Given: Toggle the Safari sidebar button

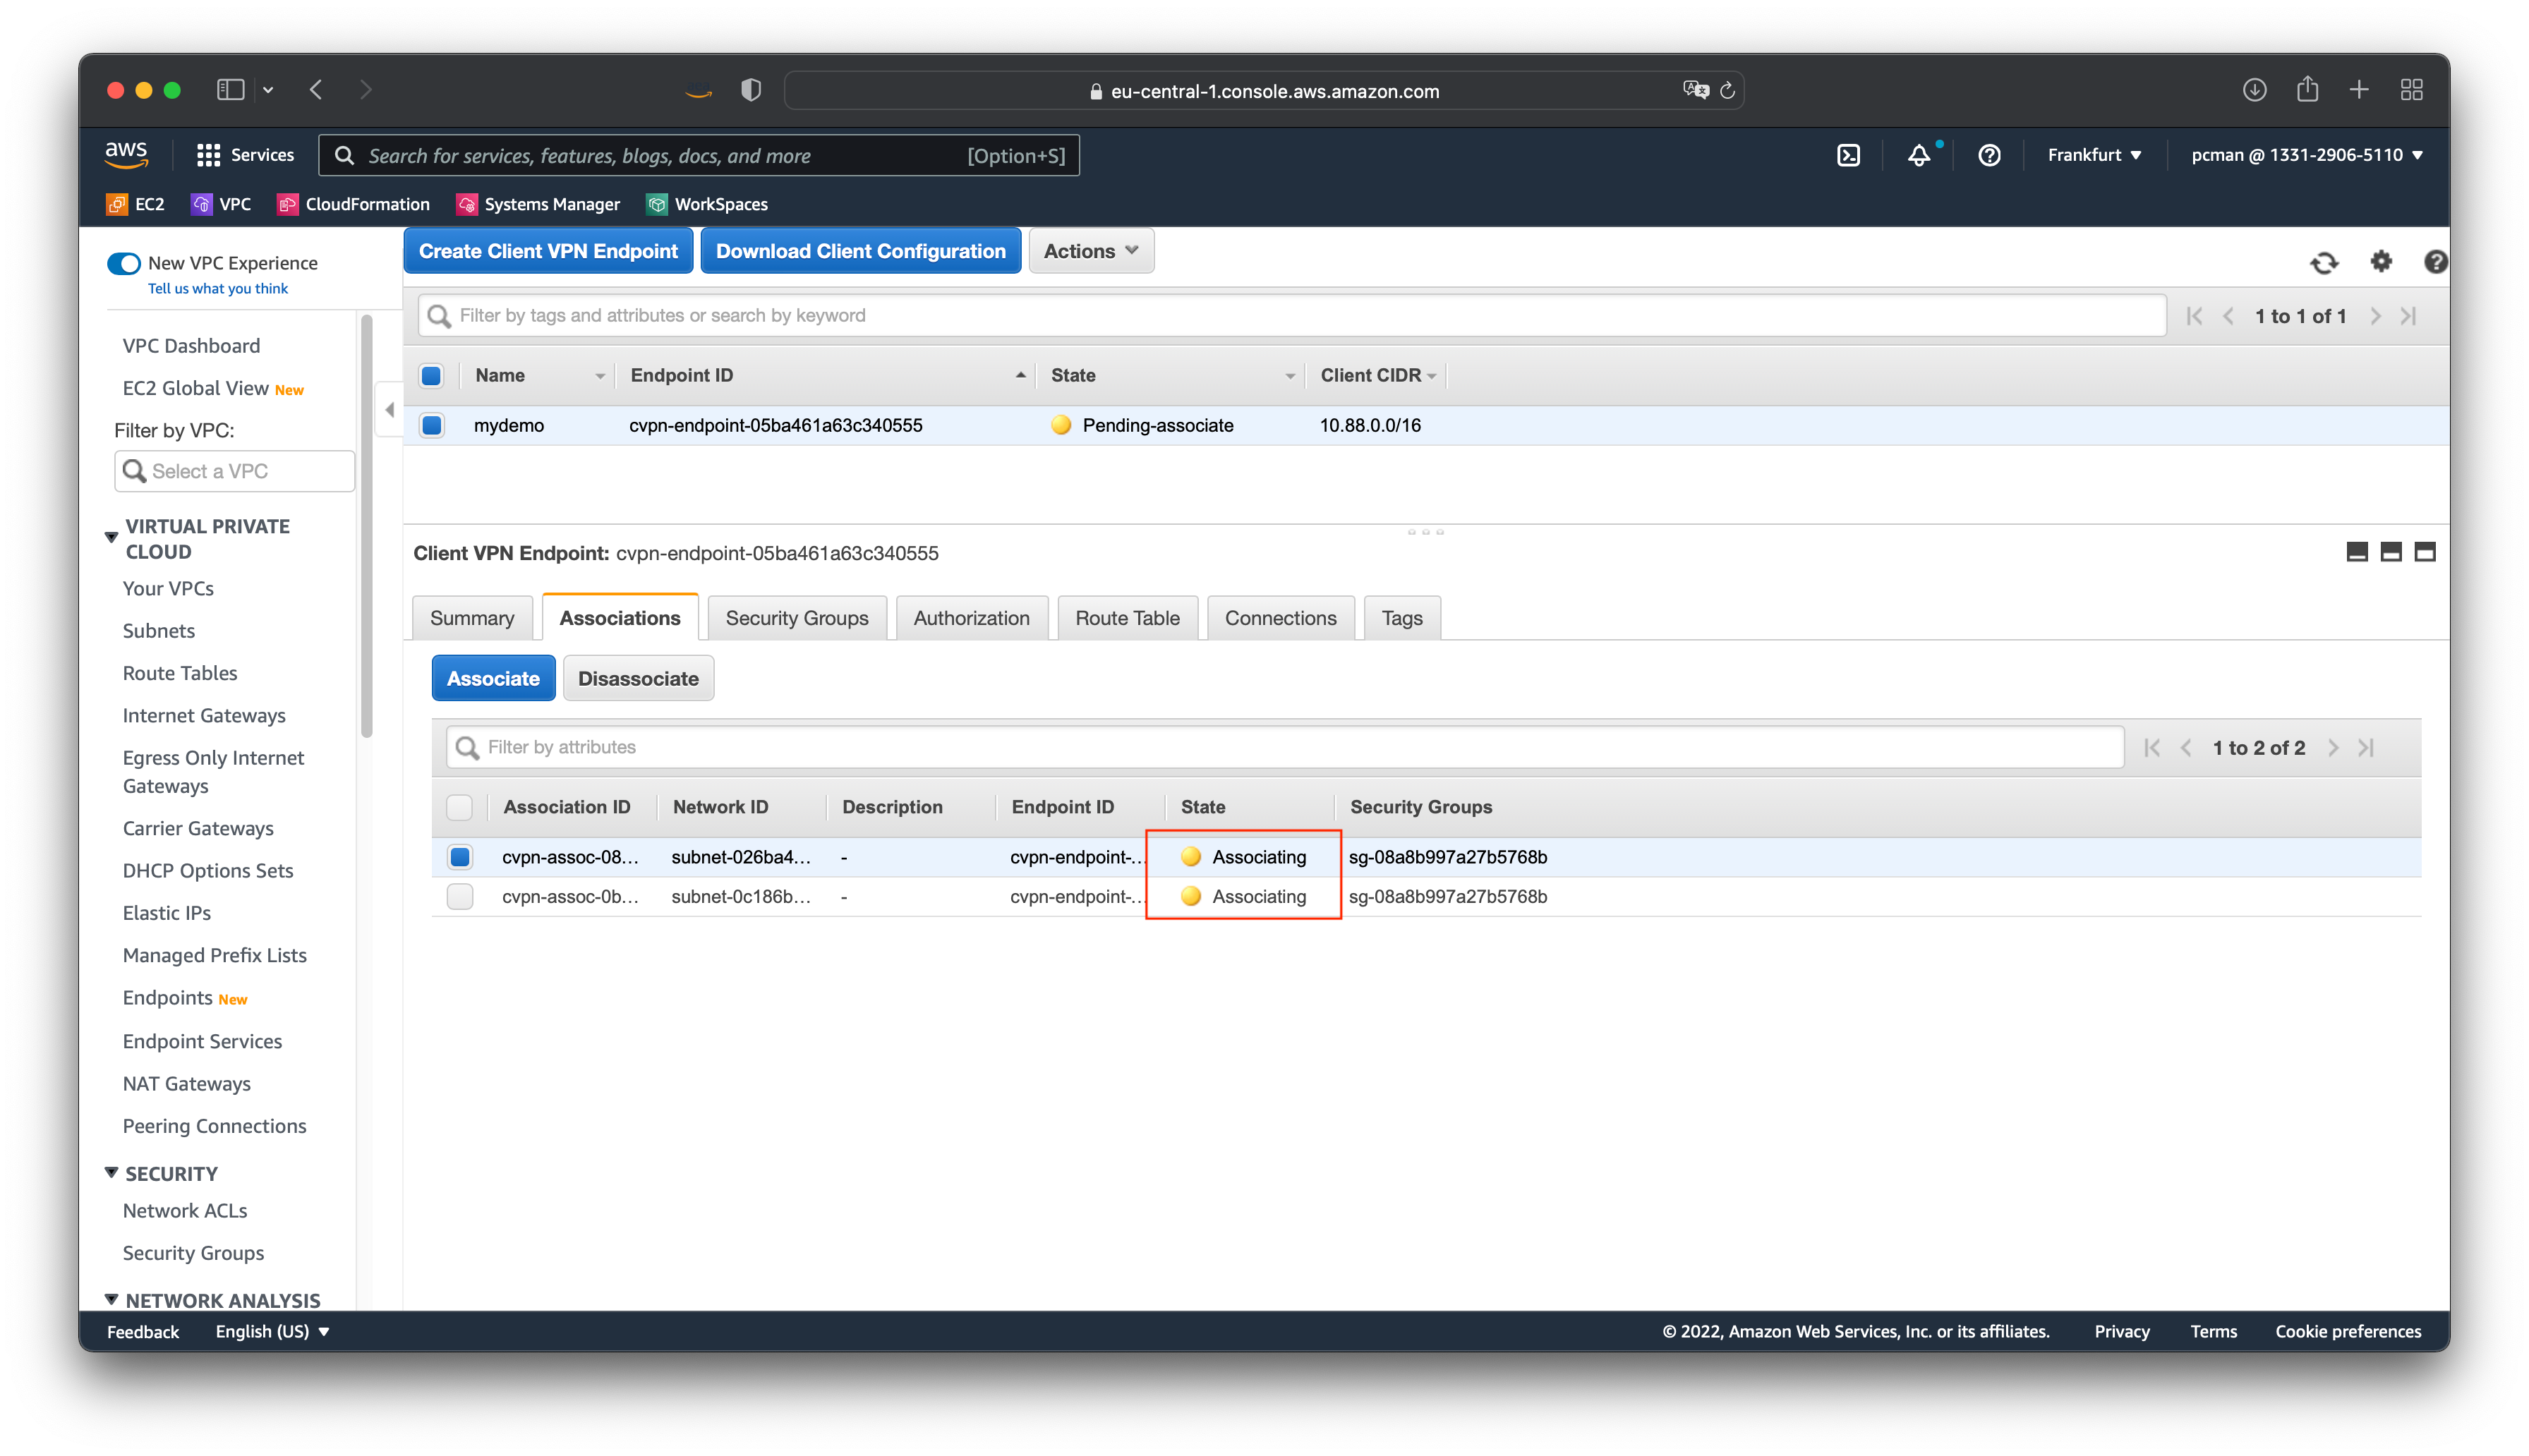Looking at the screenshot, I should 231,90.
